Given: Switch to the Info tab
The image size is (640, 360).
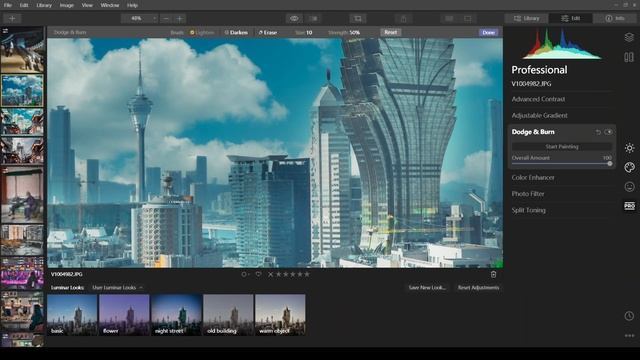Looking at the screenshot, I should [x=615, y=18].
